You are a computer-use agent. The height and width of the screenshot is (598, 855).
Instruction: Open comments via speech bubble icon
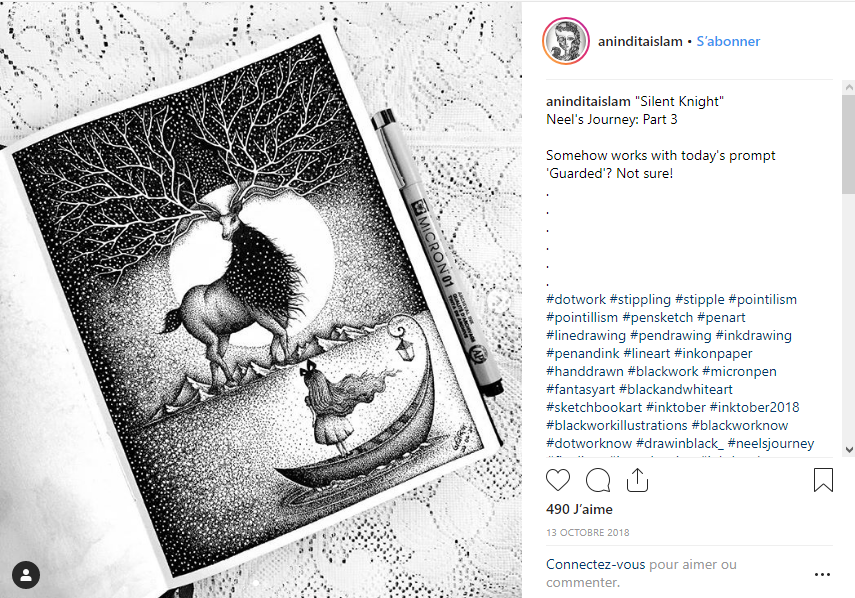click(x=598, y=480)
